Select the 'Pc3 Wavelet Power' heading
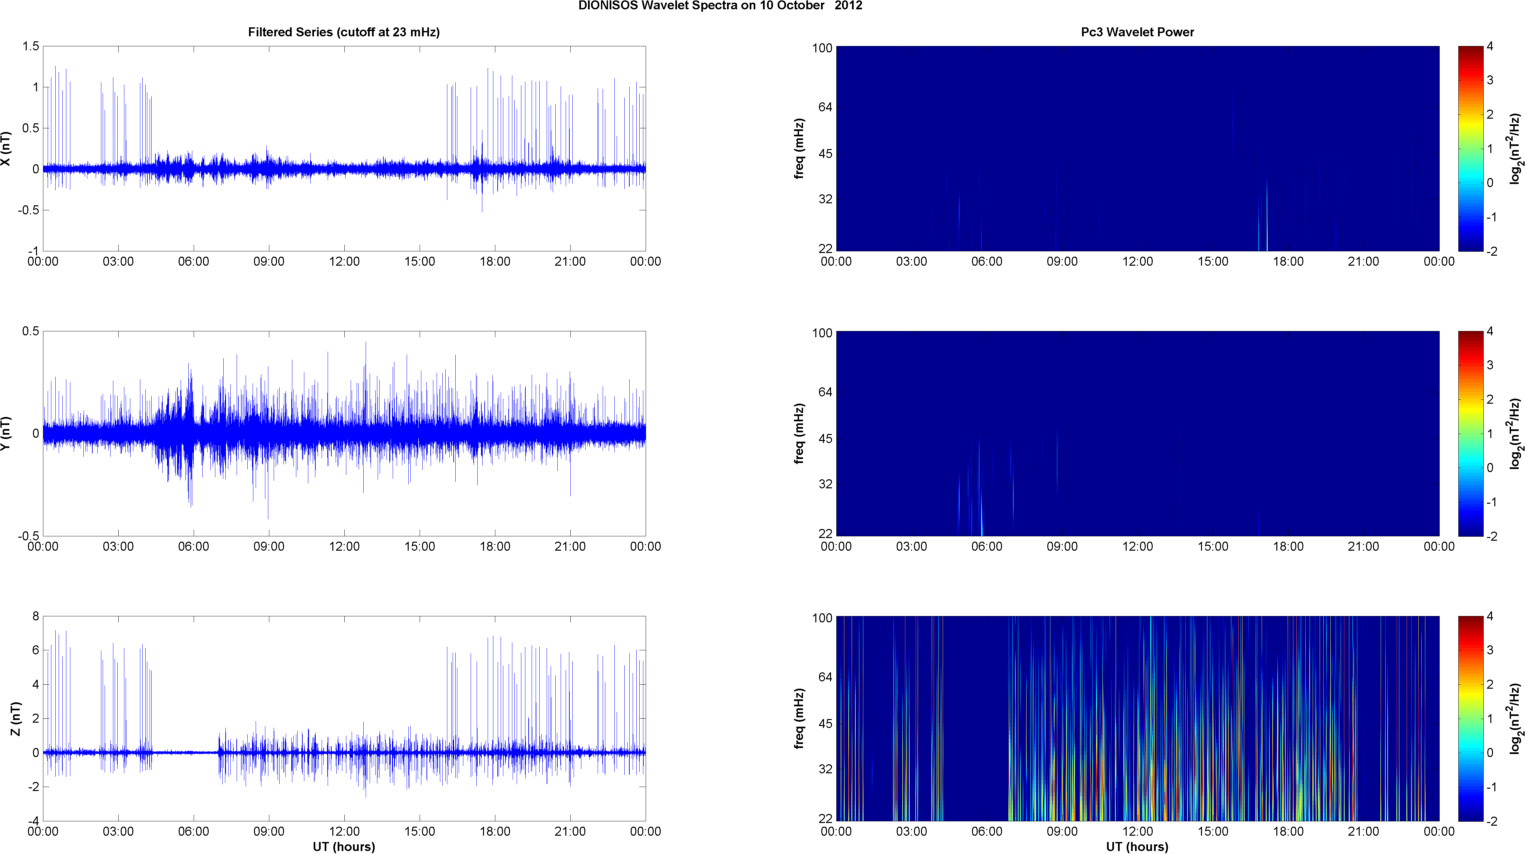The height and width of the screenshot is (854, 1525). click(1137, 32)
